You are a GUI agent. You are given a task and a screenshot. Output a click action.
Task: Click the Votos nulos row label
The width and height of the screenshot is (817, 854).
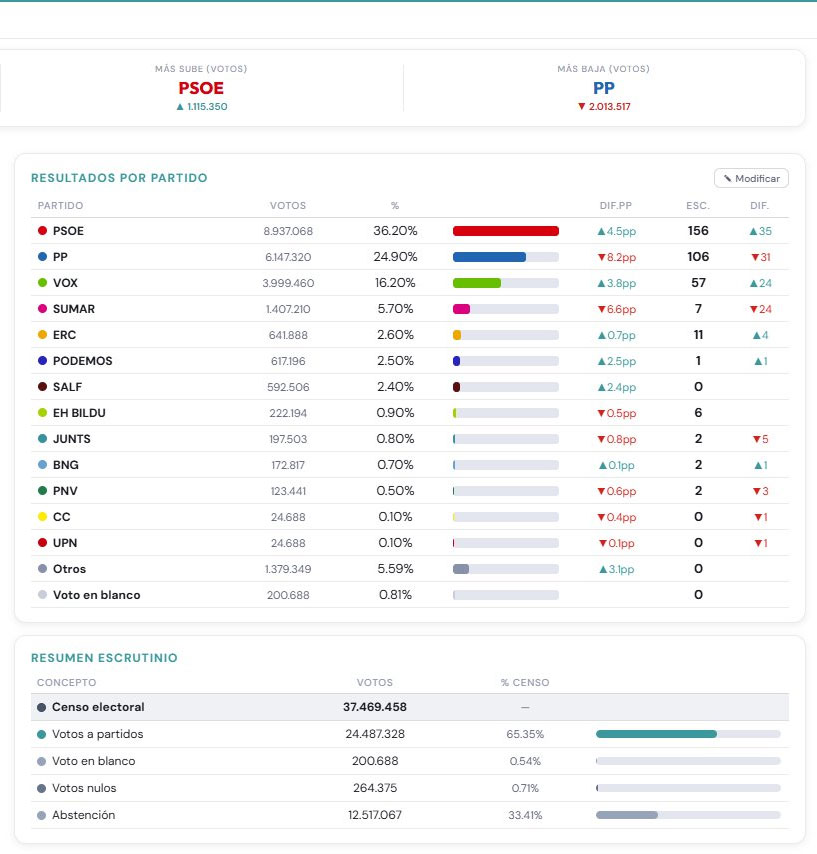[84, 788]
